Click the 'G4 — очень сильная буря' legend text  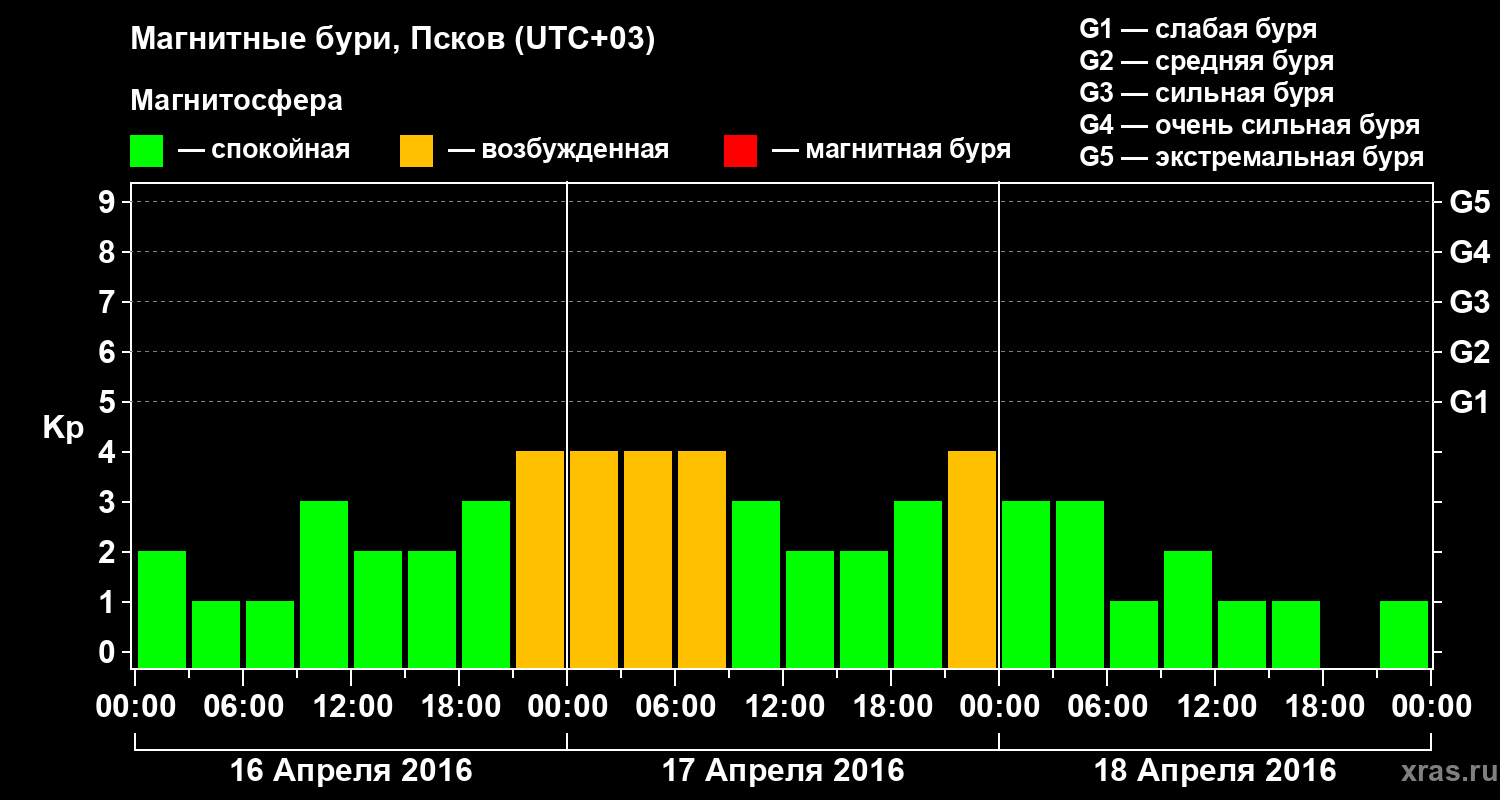click(1250, 125)
